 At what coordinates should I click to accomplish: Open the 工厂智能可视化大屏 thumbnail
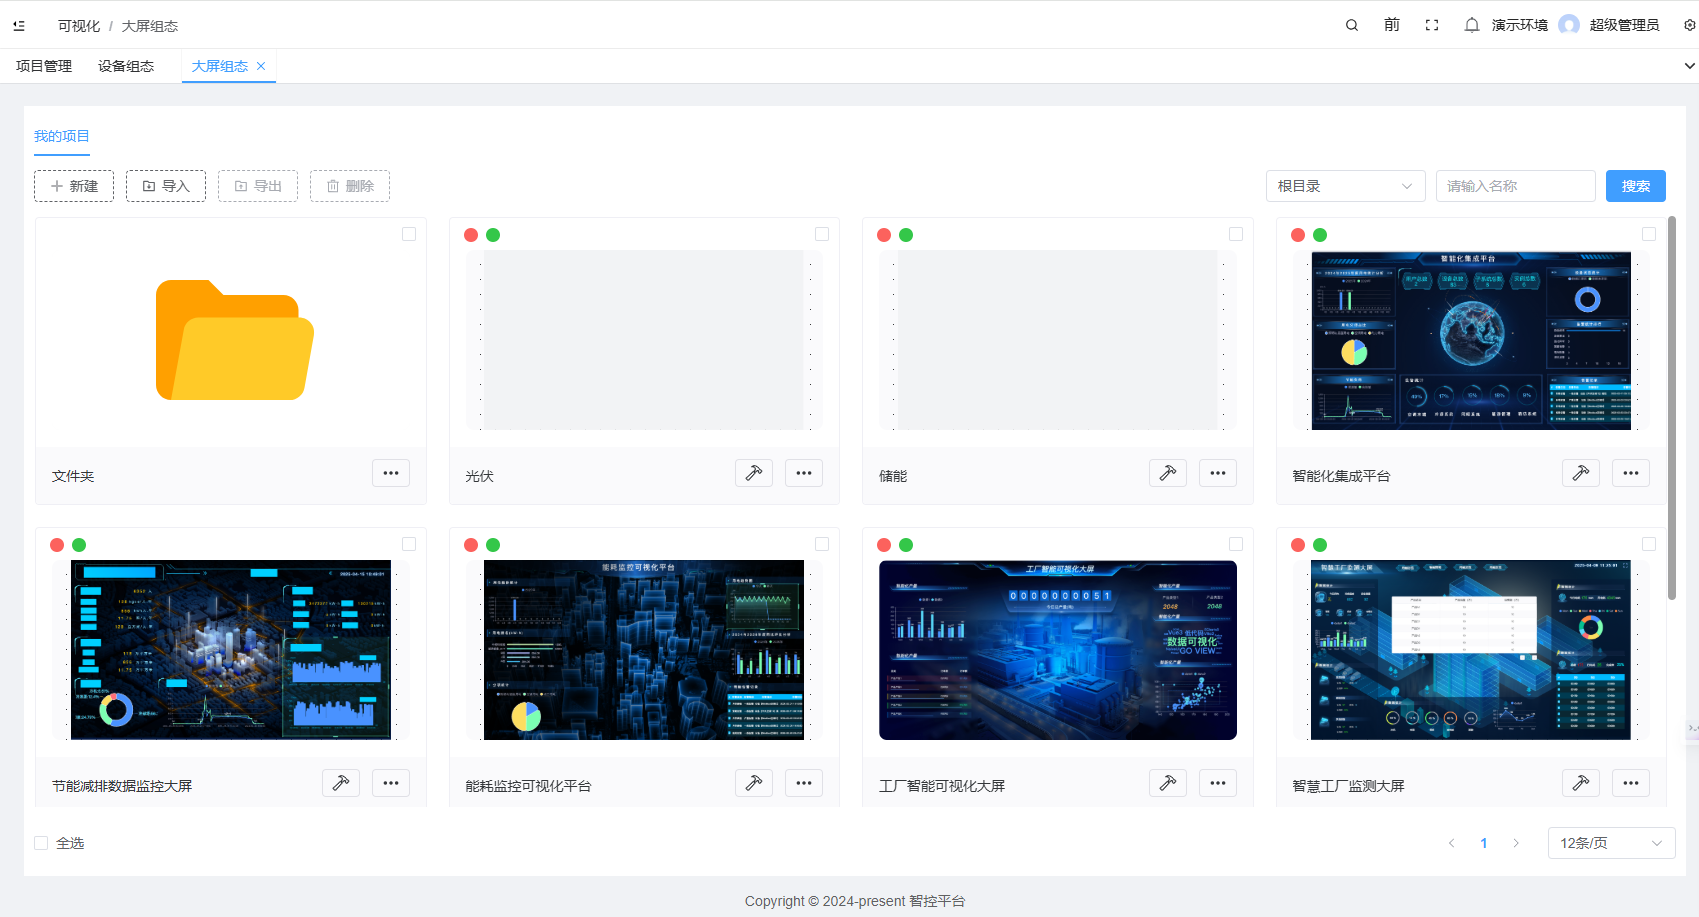tap(1058, 650)
